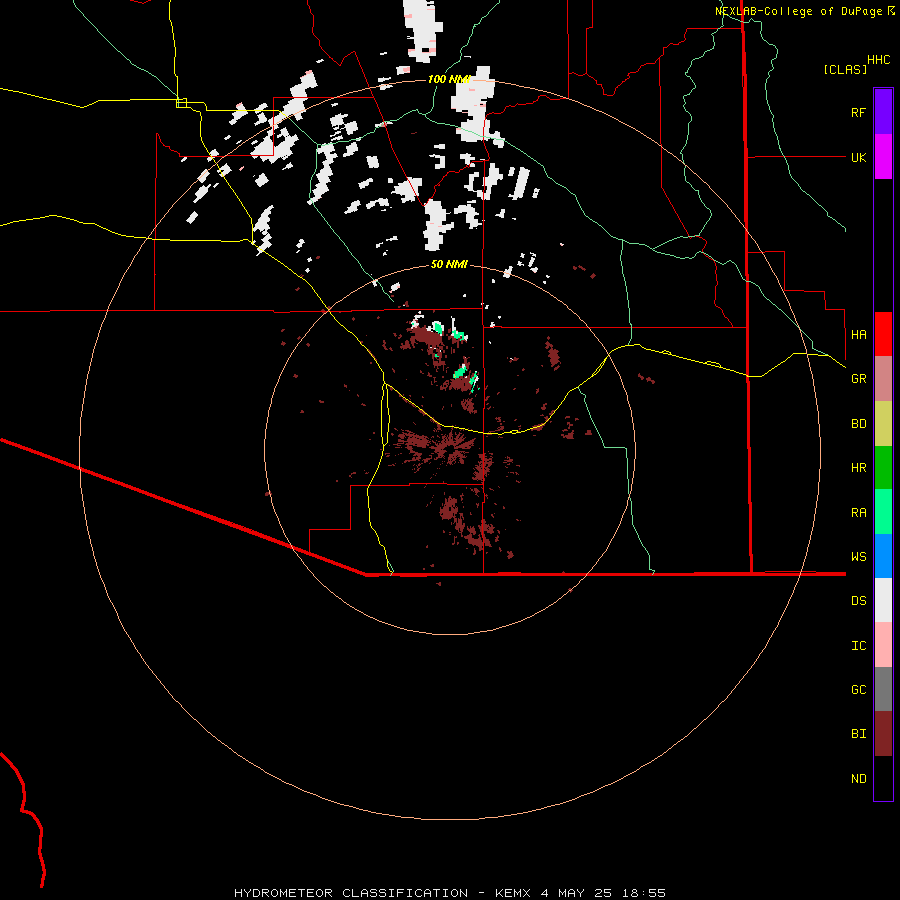Click the IC legend label
900x900 pixels.
tap(858, 646)
